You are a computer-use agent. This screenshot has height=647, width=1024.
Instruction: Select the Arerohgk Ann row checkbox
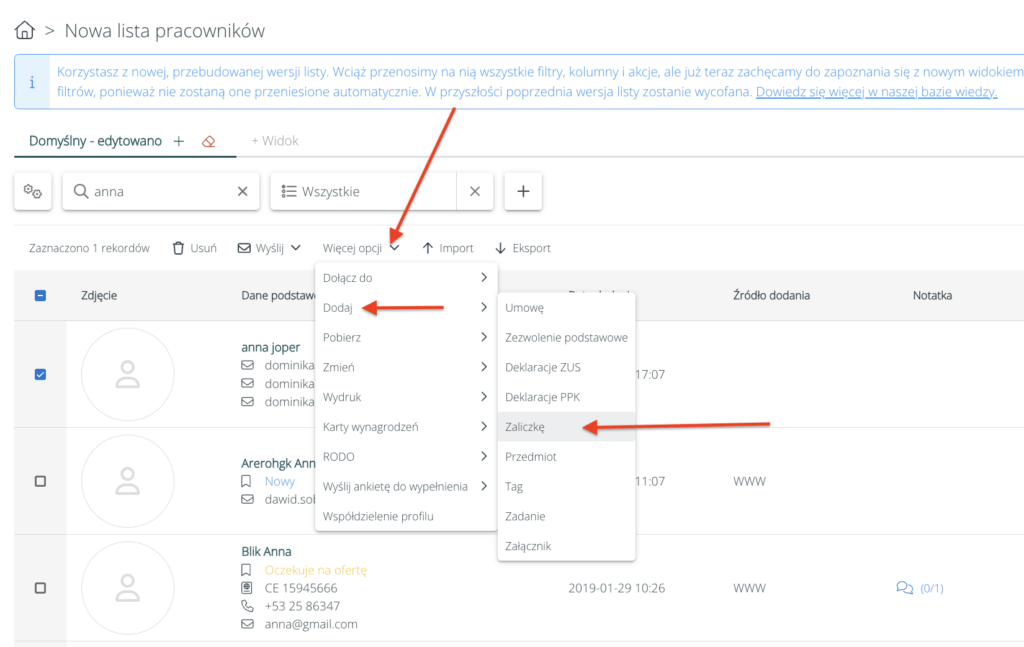[x=40, y=481]
